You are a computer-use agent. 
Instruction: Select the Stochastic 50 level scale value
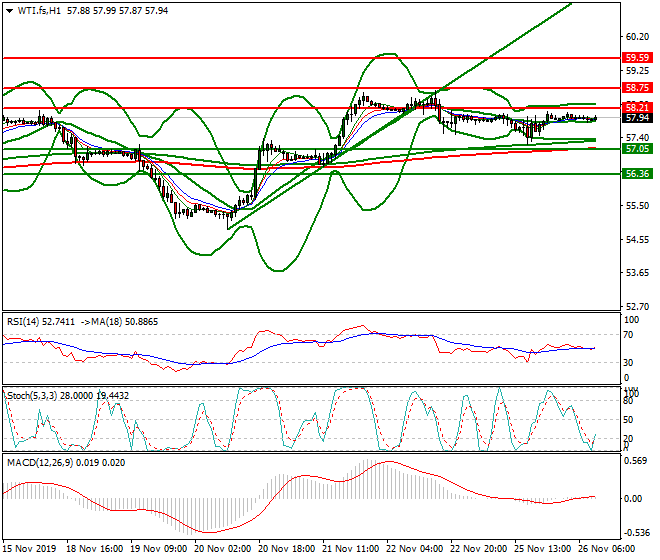click(628, 420)
